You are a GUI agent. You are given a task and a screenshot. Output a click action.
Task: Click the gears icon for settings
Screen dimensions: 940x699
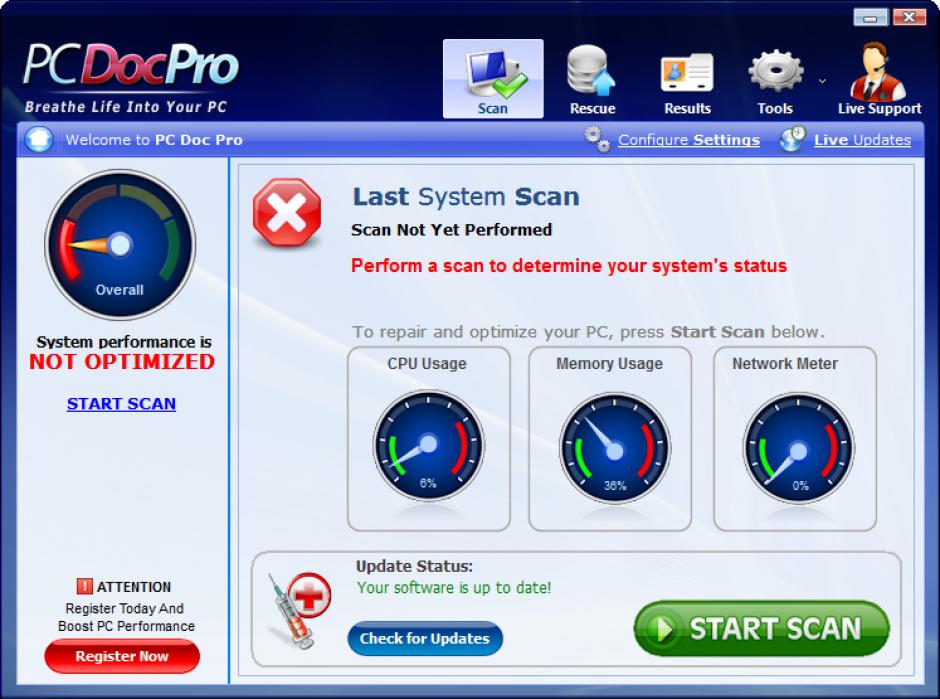point(597,139)
